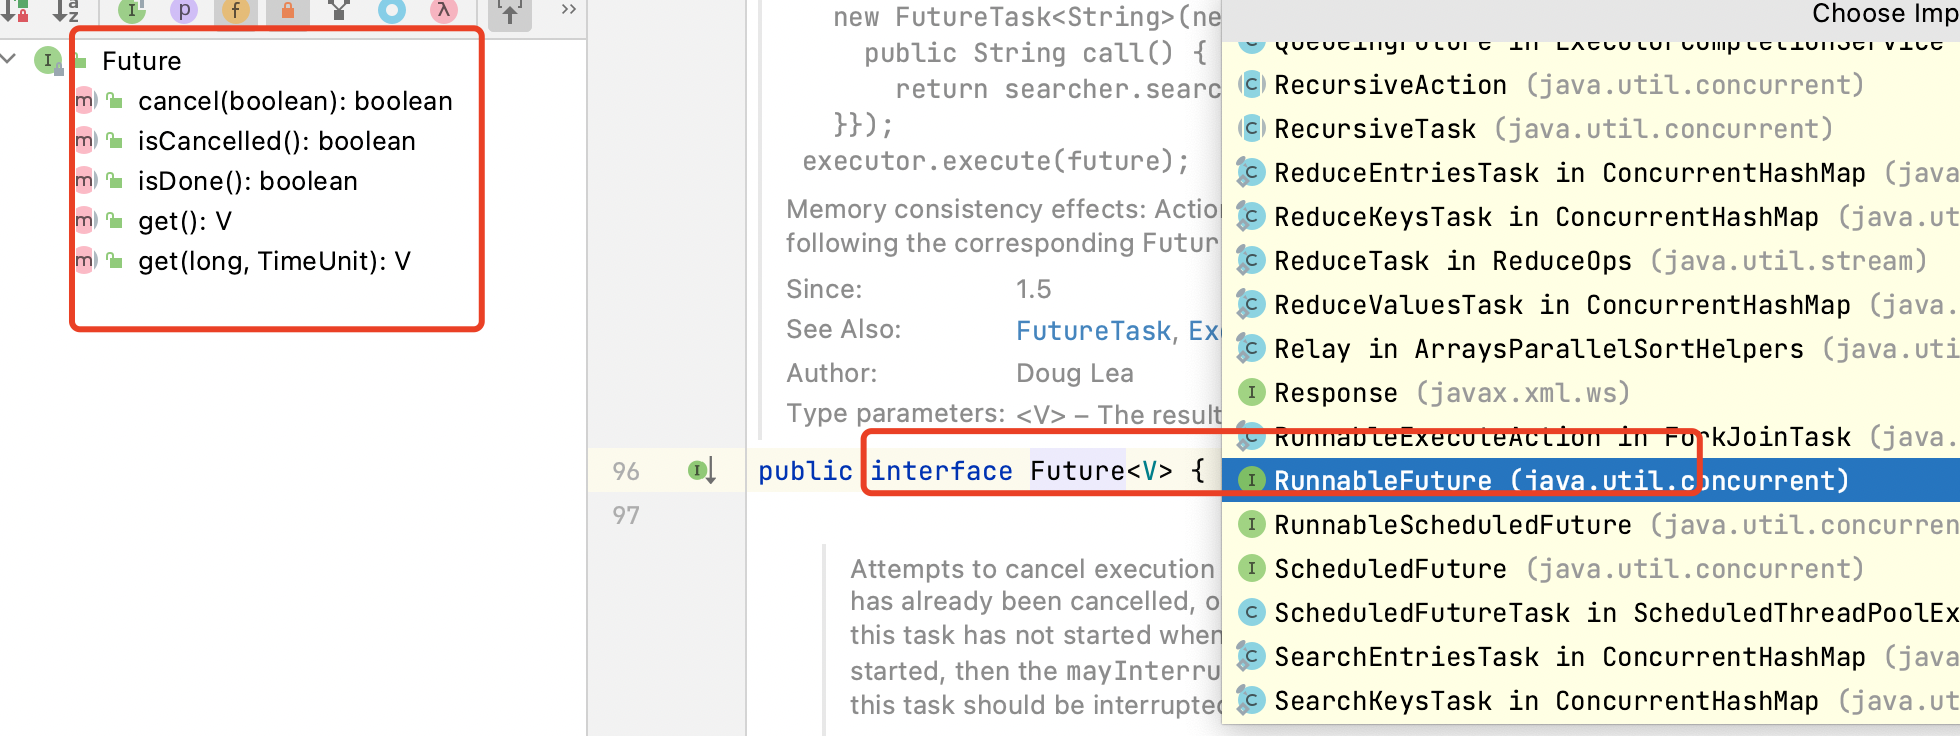Screen dimensions: 1960x736
Task: Click the class icon beside RecursiveAction
Action: (x=1250, y=85)
